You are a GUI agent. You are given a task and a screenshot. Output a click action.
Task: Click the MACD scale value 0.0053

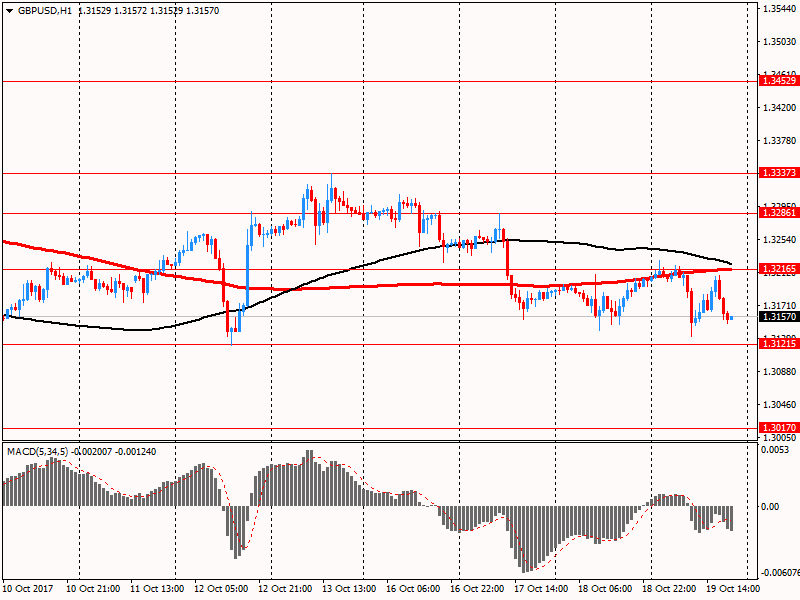point(774,450)
